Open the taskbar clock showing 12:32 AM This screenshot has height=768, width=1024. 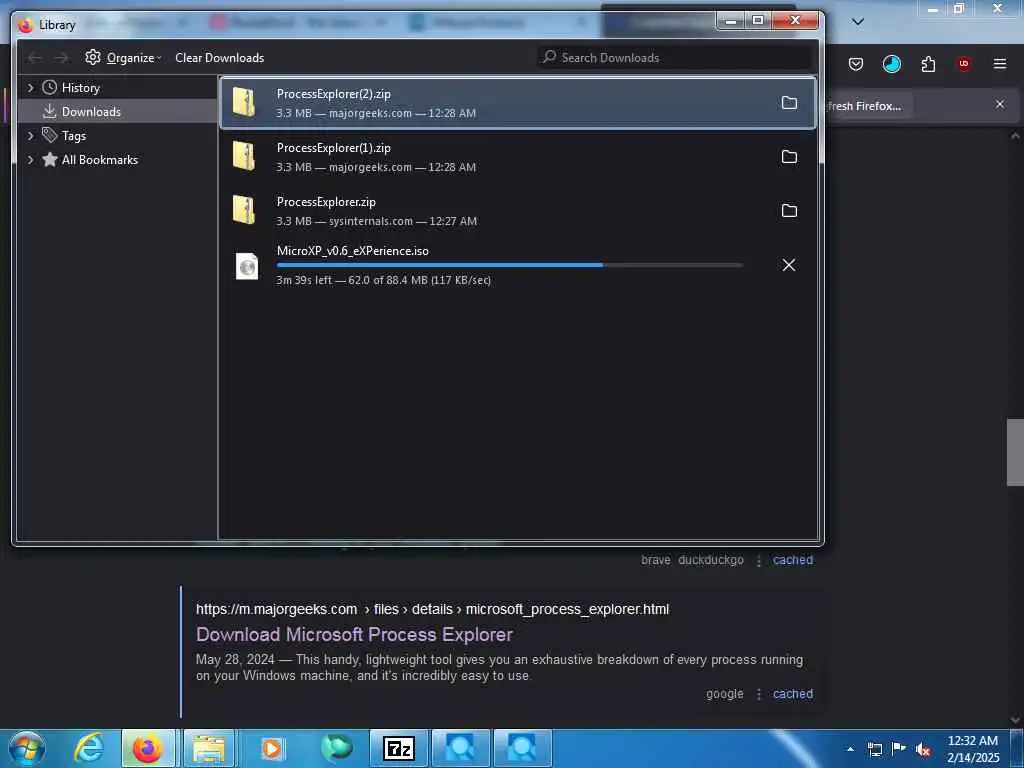tap(973, 749)
